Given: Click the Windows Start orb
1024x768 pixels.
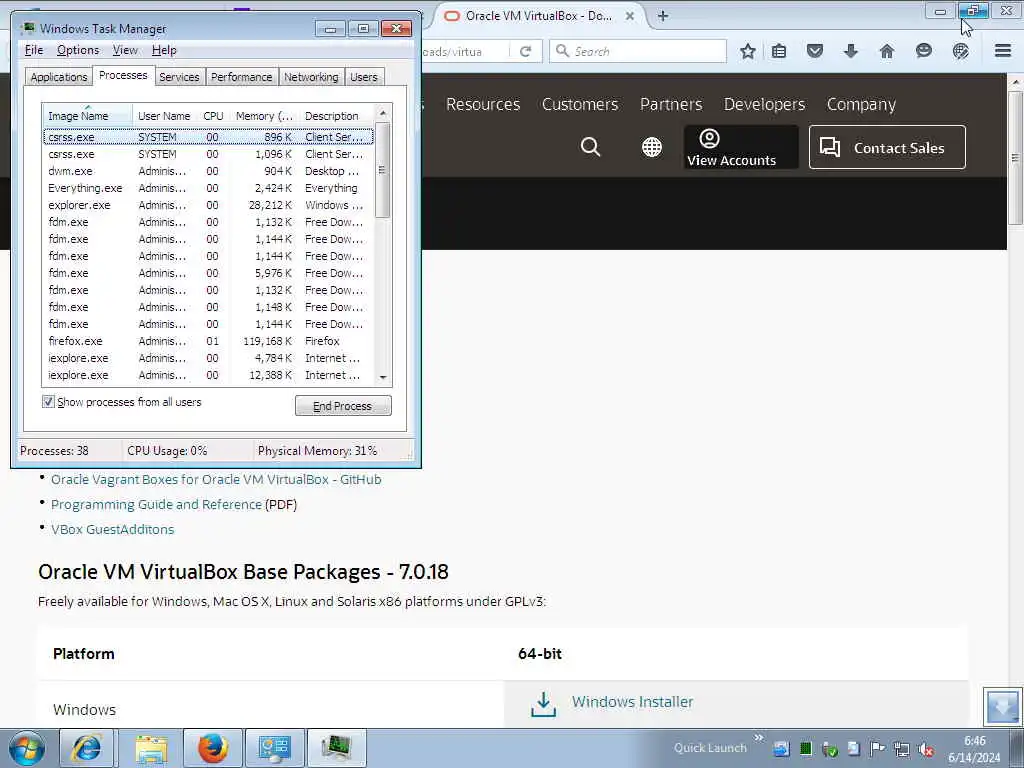Looking at the screenshot, I should (x=27, y=748).
